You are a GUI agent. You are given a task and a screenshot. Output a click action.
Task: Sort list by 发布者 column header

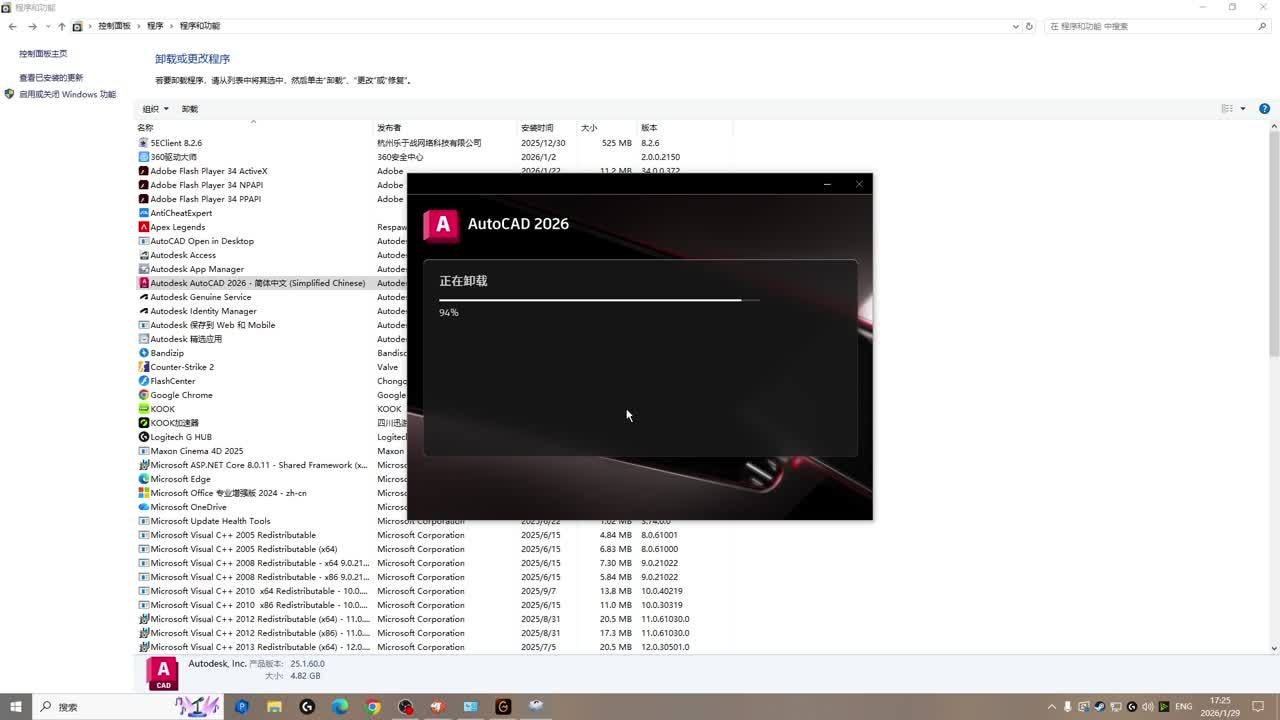[389, 128]
